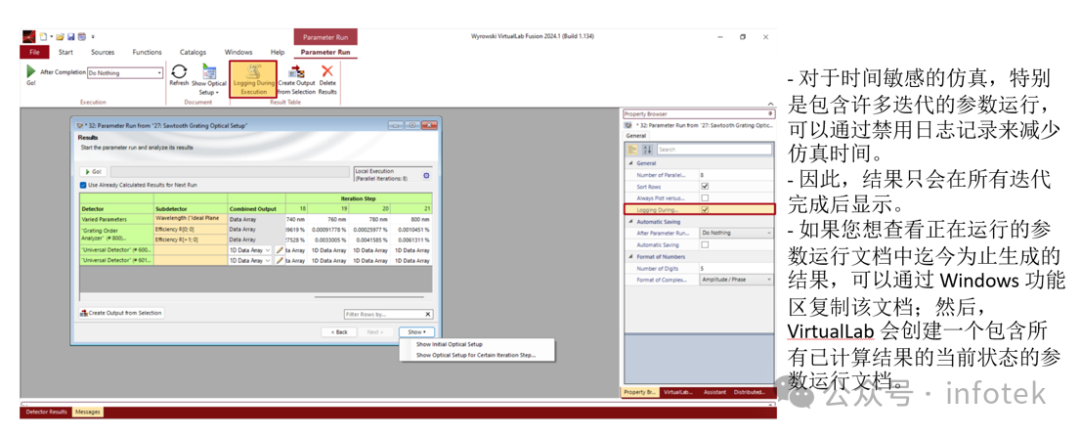
Task: Click the Delete Results red X icon
Action: [x=327, y=70]
